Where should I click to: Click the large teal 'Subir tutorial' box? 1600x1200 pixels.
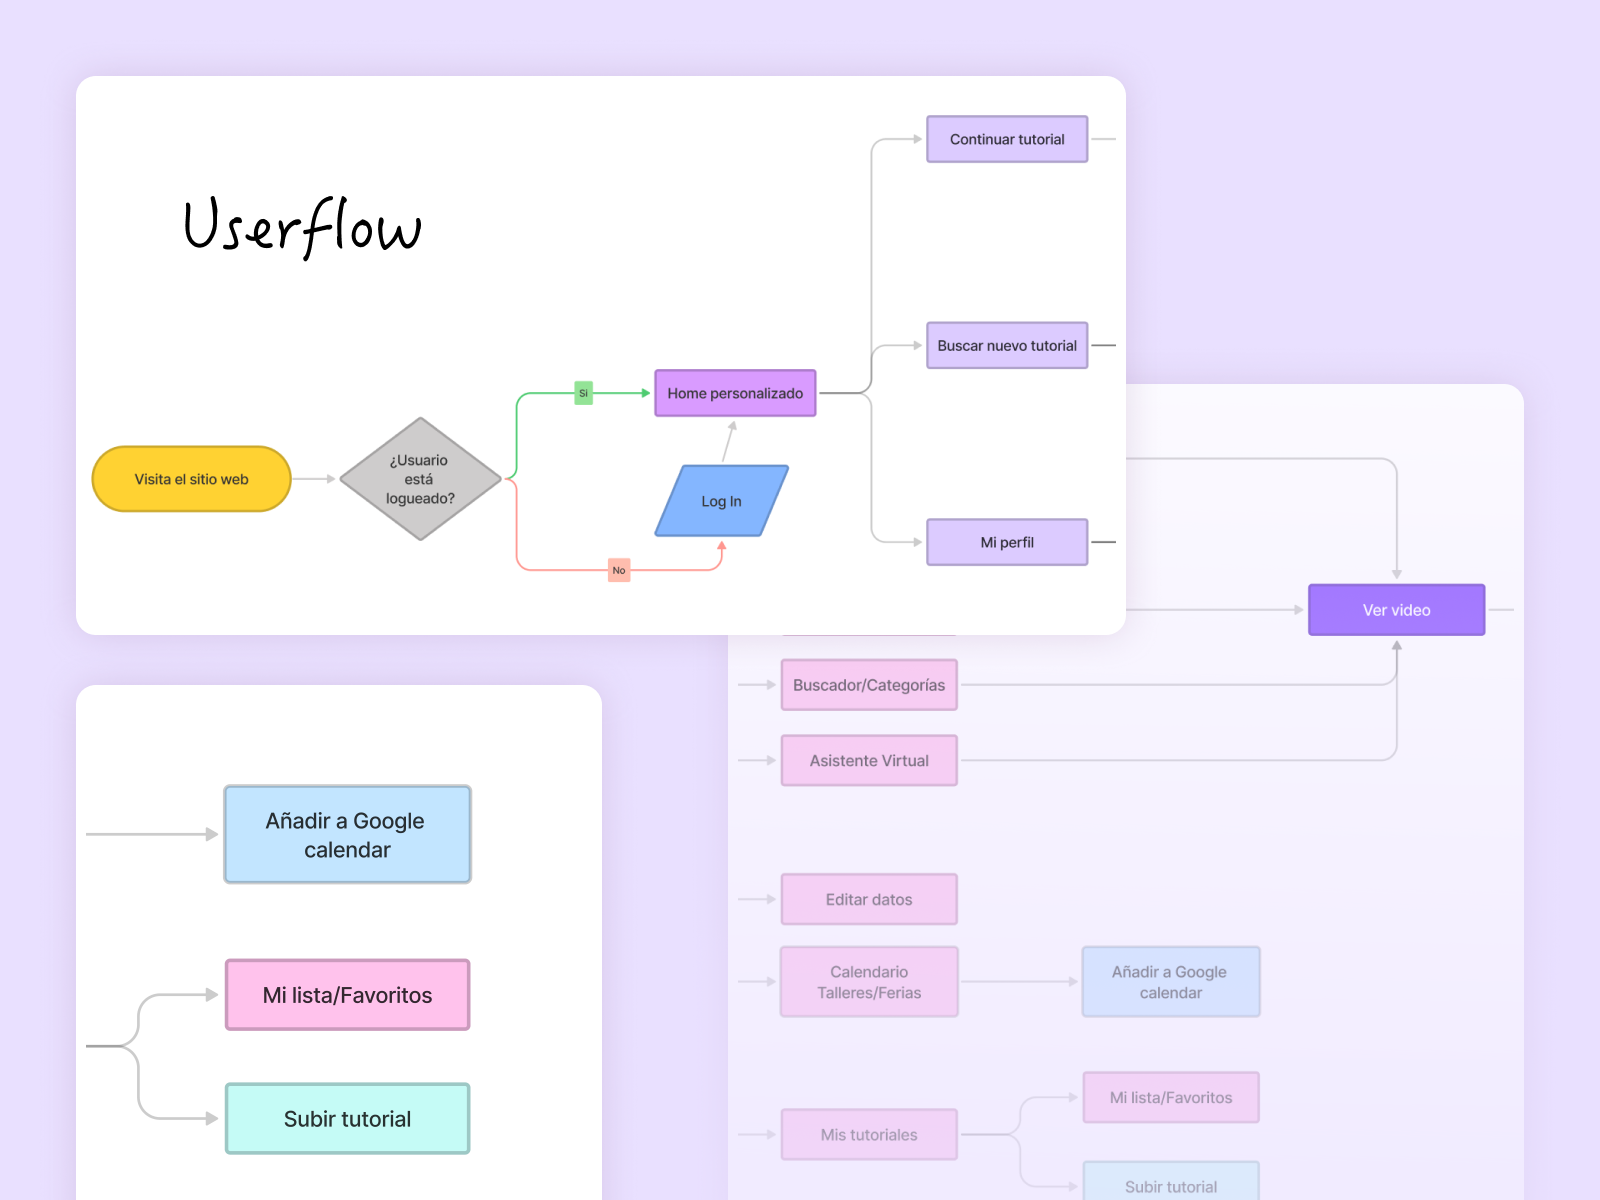click(347, 1119)
